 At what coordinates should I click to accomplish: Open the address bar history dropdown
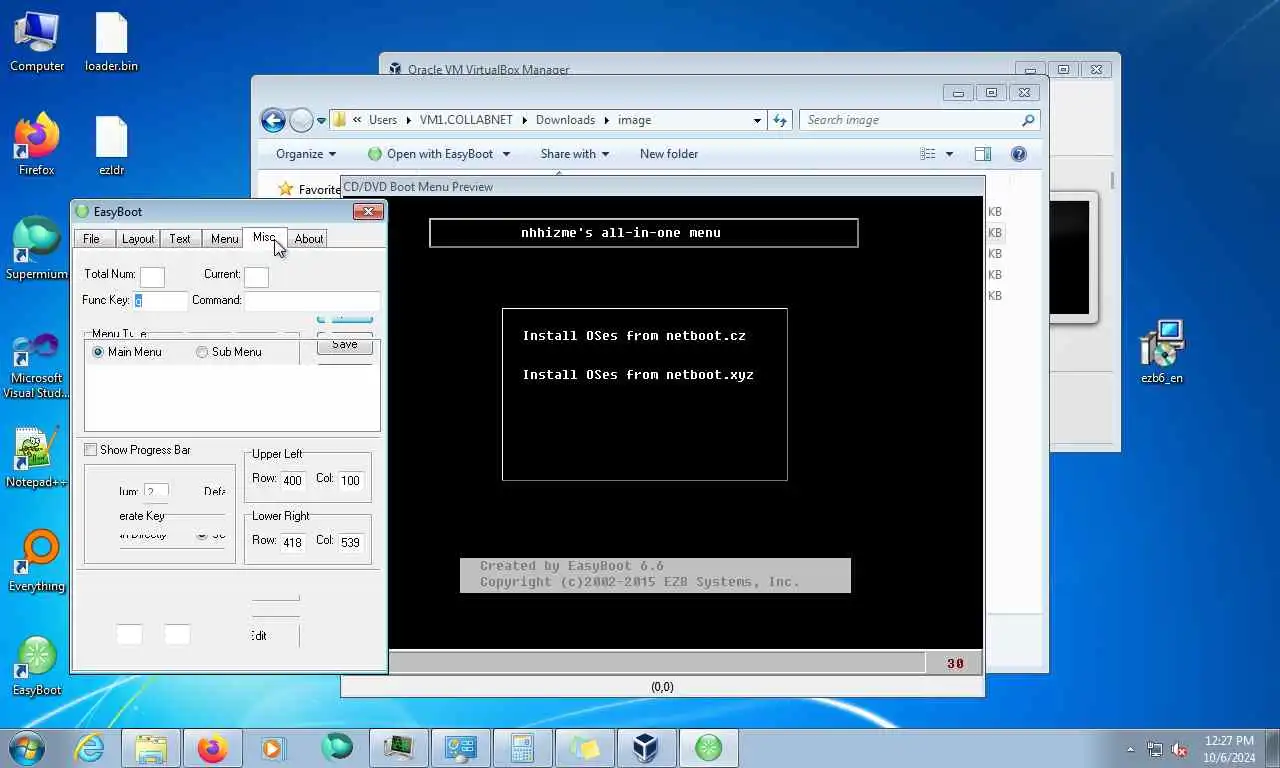coord(757,120)
